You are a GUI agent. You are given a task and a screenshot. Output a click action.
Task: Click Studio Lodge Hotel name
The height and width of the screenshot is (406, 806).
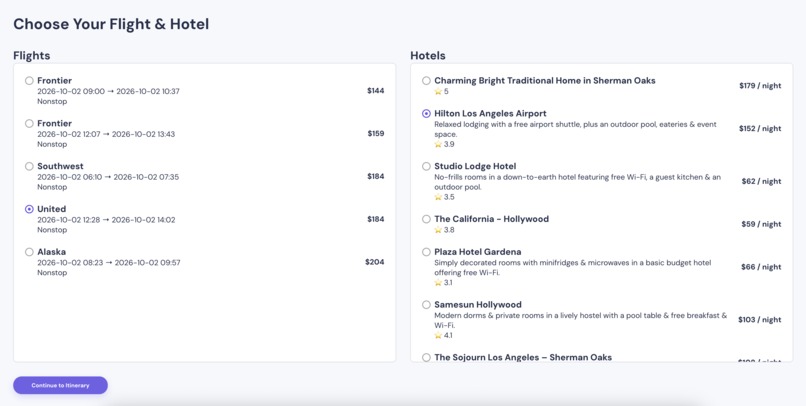tap(475, 166)
